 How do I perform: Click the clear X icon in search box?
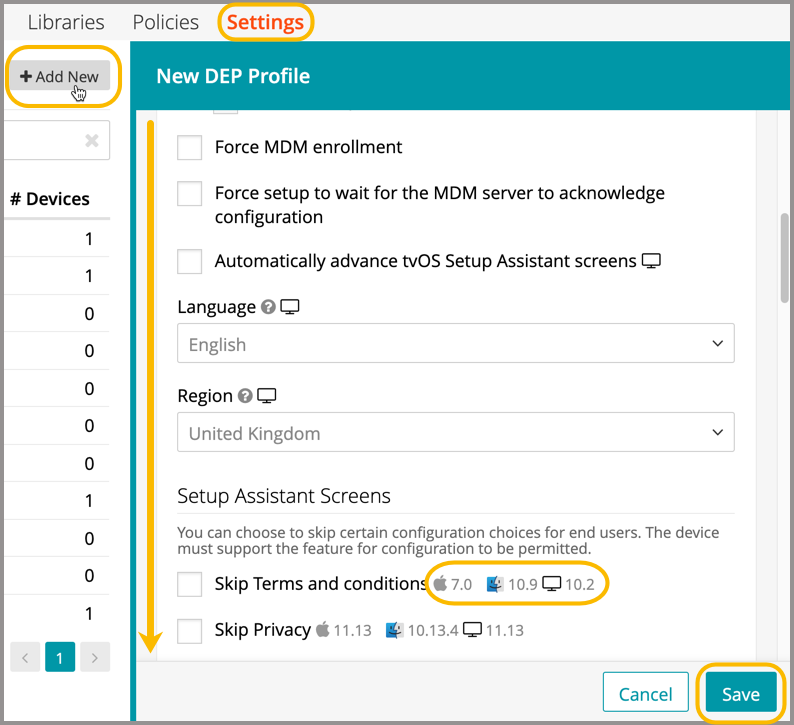[x=92, y=141]
